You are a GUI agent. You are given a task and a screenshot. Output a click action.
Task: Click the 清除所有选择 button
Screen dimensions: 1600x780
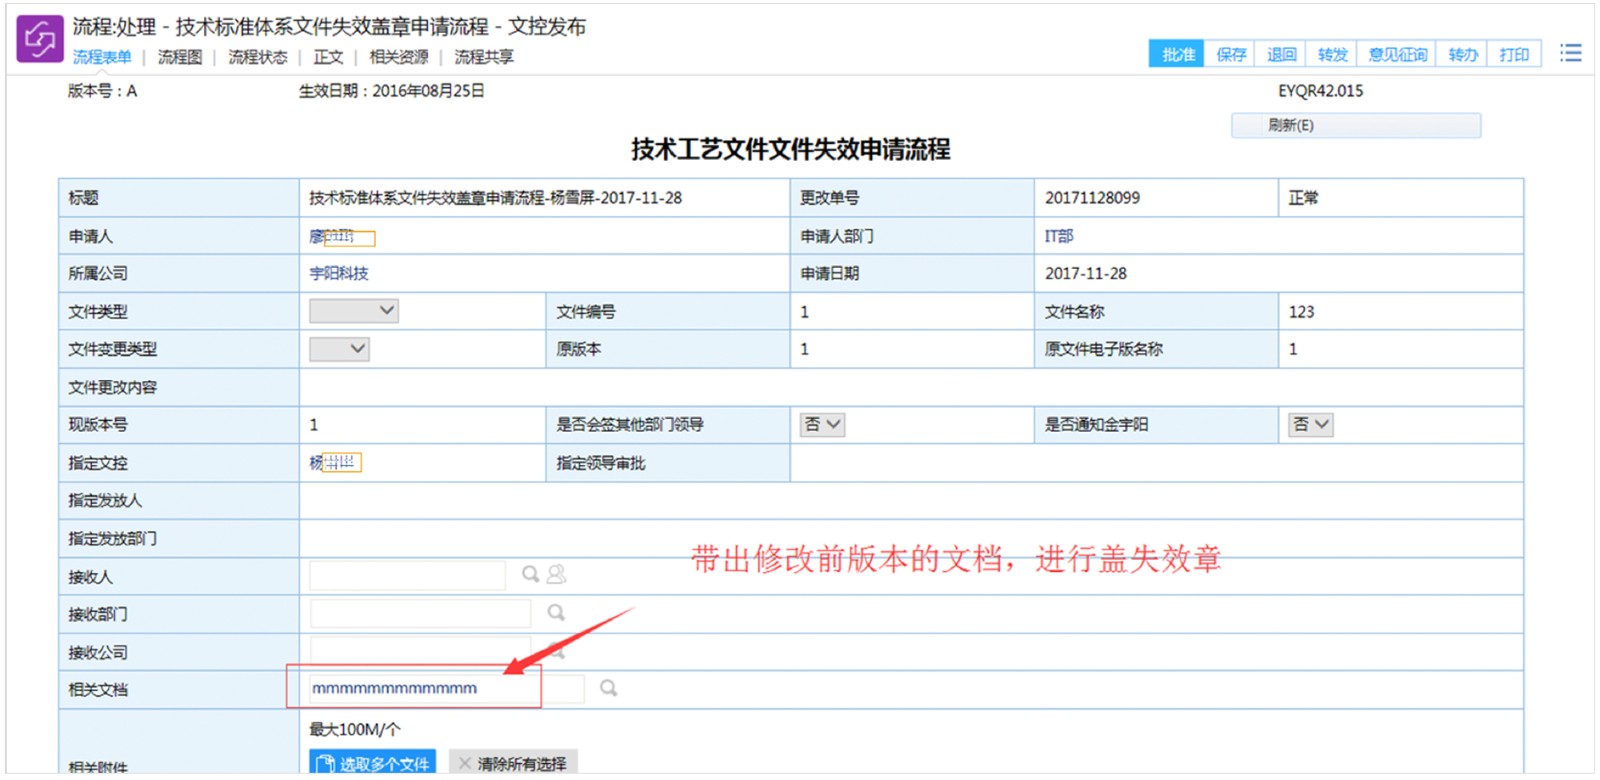click(513, 763)
